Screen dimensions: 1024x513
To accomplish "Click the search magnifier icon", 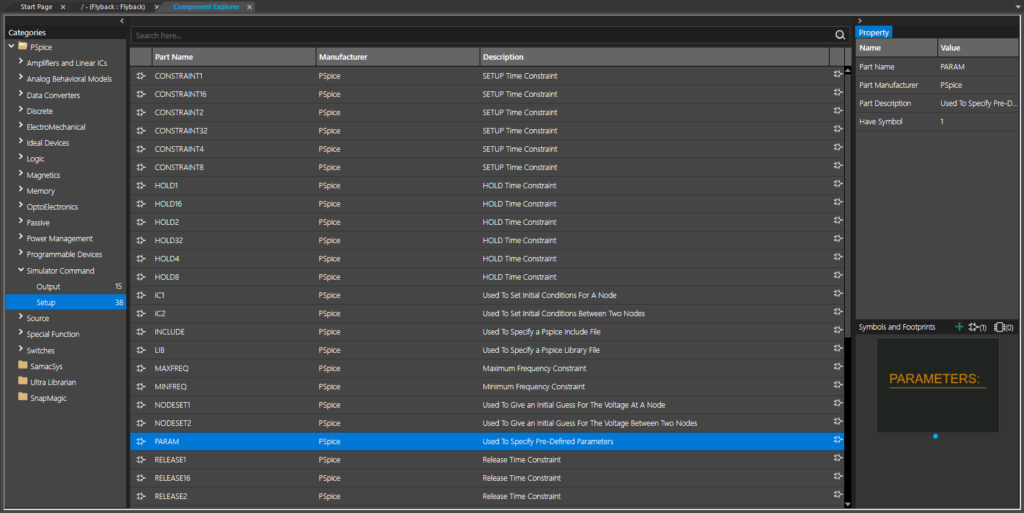I will [840, 35].
